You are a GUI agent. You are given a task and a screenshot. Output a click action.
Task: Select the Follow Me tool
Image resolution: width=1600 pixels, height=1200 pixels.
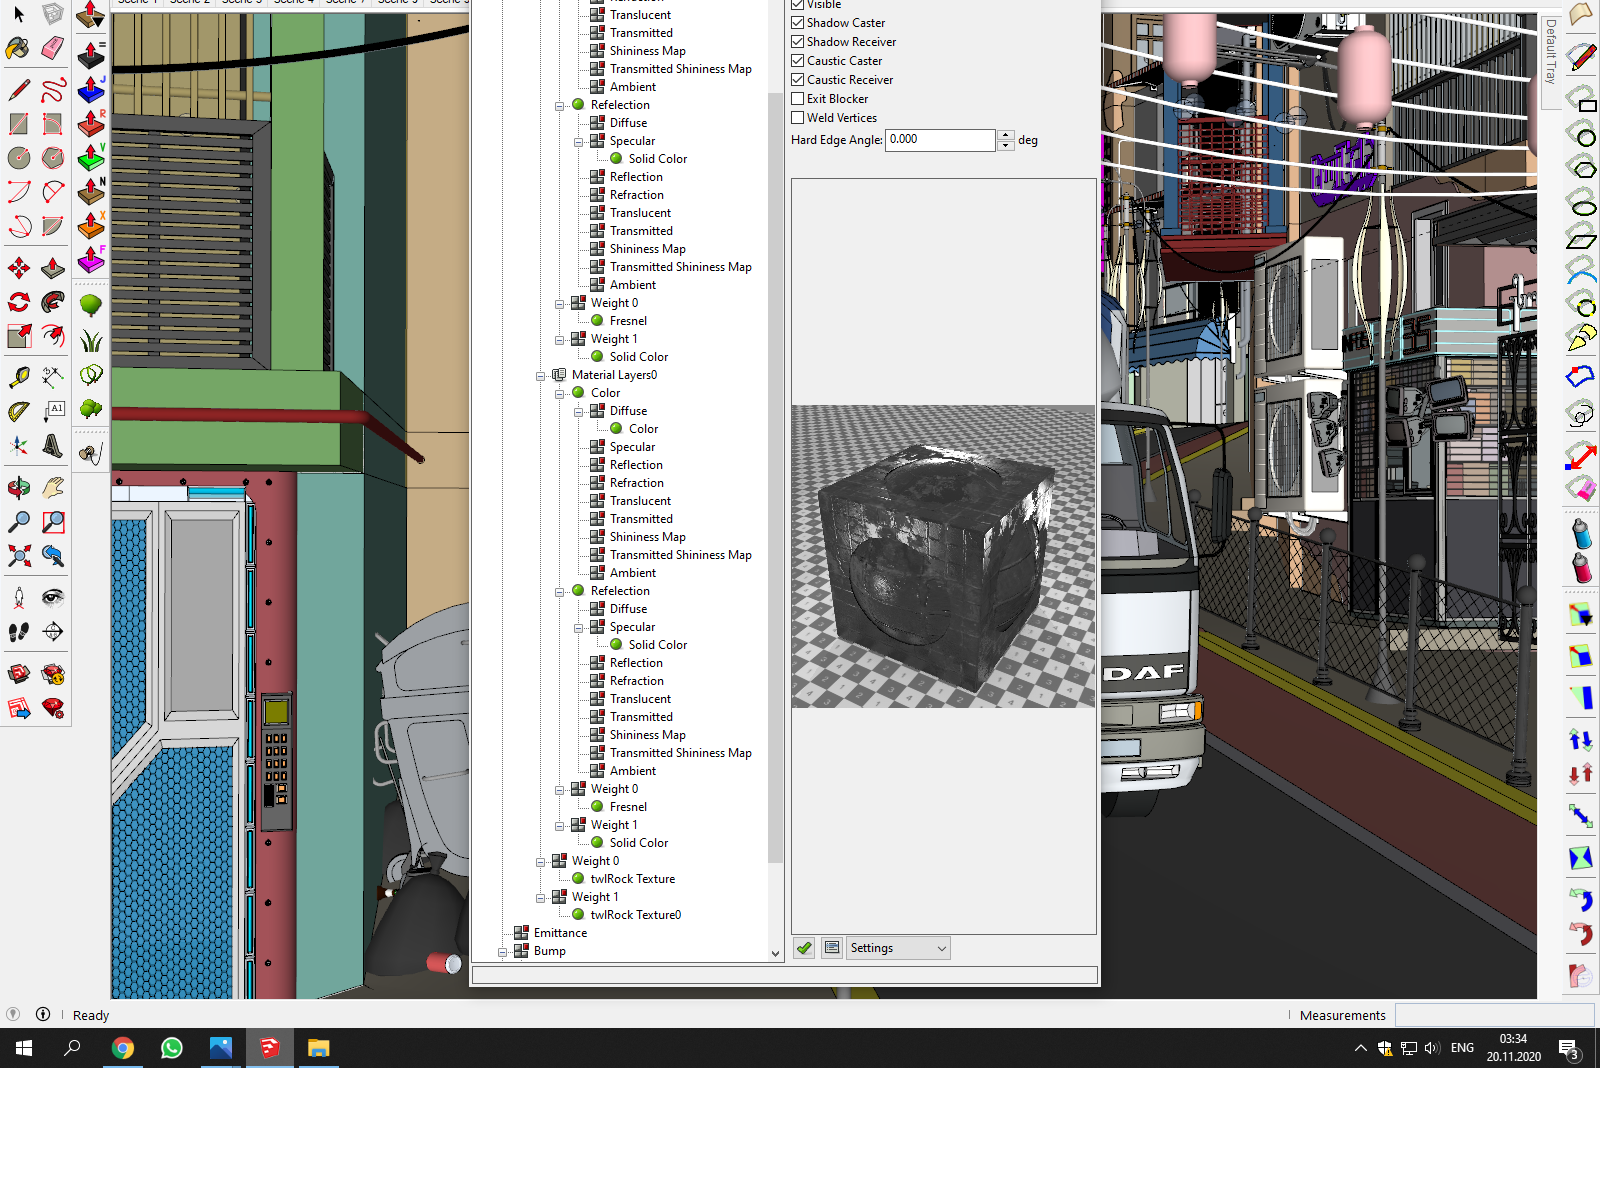pos(53,302)
